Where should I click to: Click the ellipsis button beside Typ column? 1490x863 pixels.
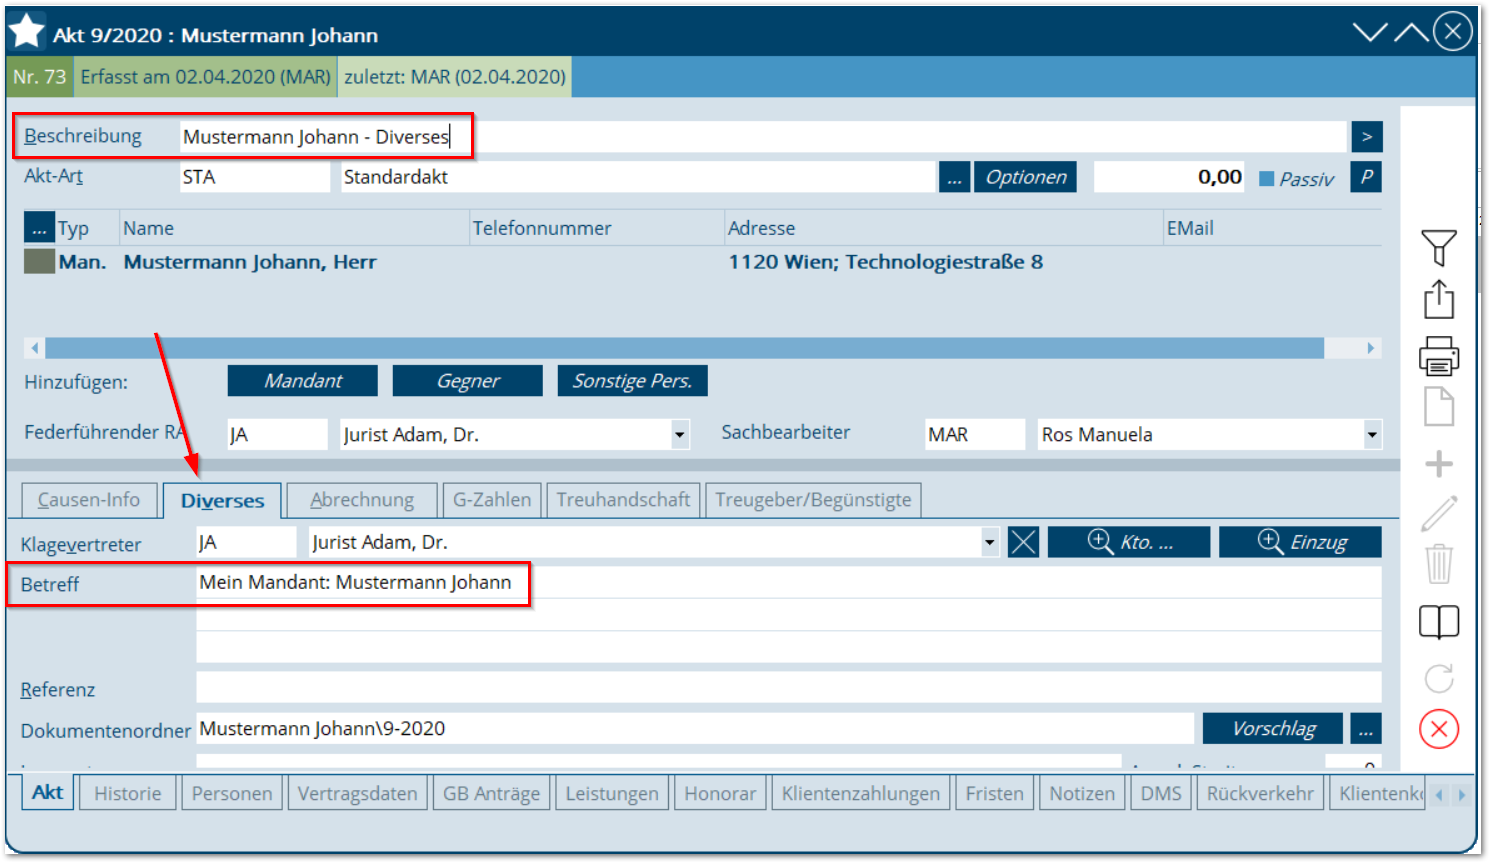point(39,228)
